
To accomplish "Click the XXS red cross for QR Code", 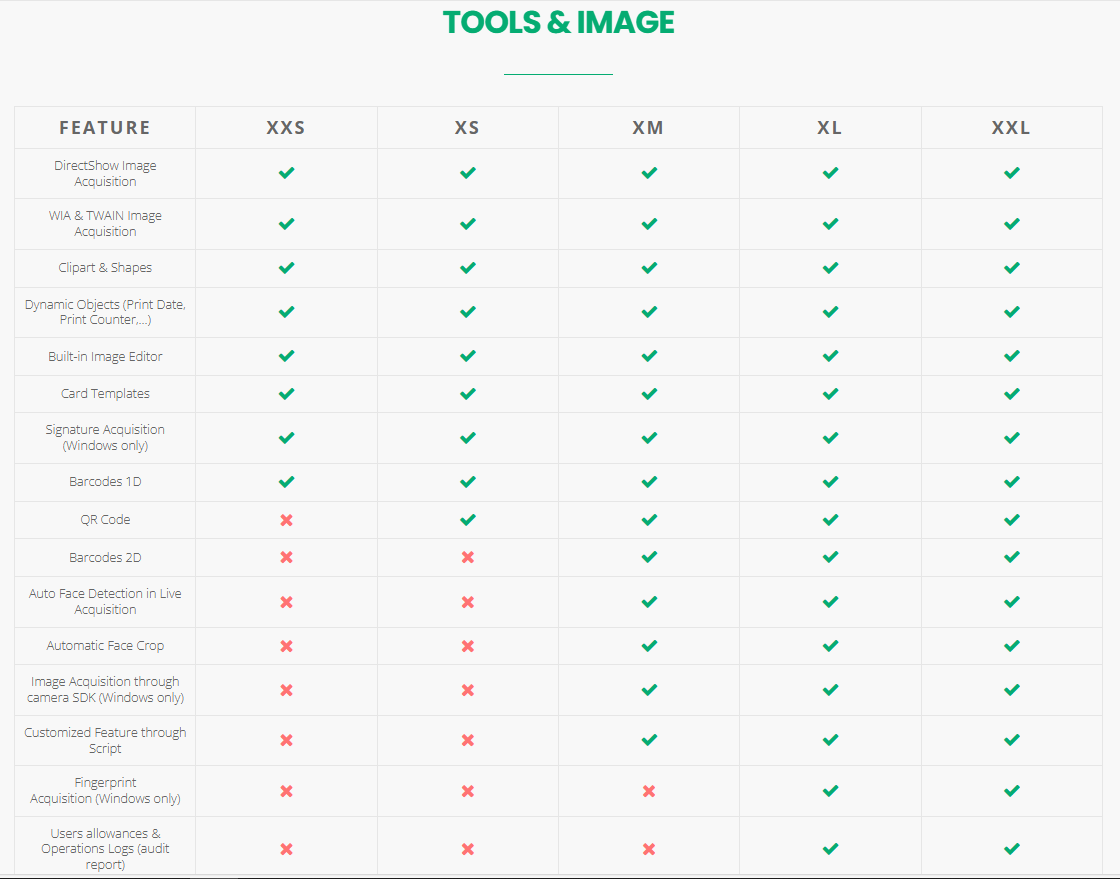I will (x=286, y=520).
